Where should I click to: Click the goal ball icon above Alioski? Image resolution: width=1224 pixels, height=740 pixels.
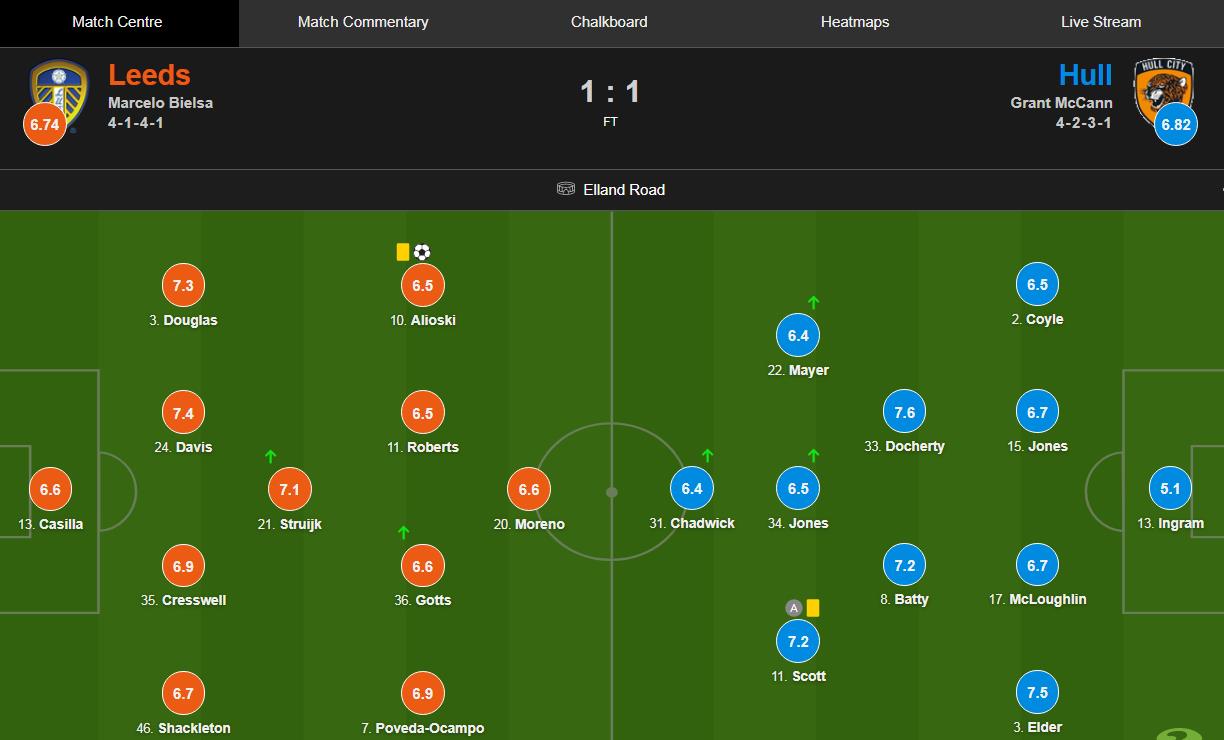(422, 252)
